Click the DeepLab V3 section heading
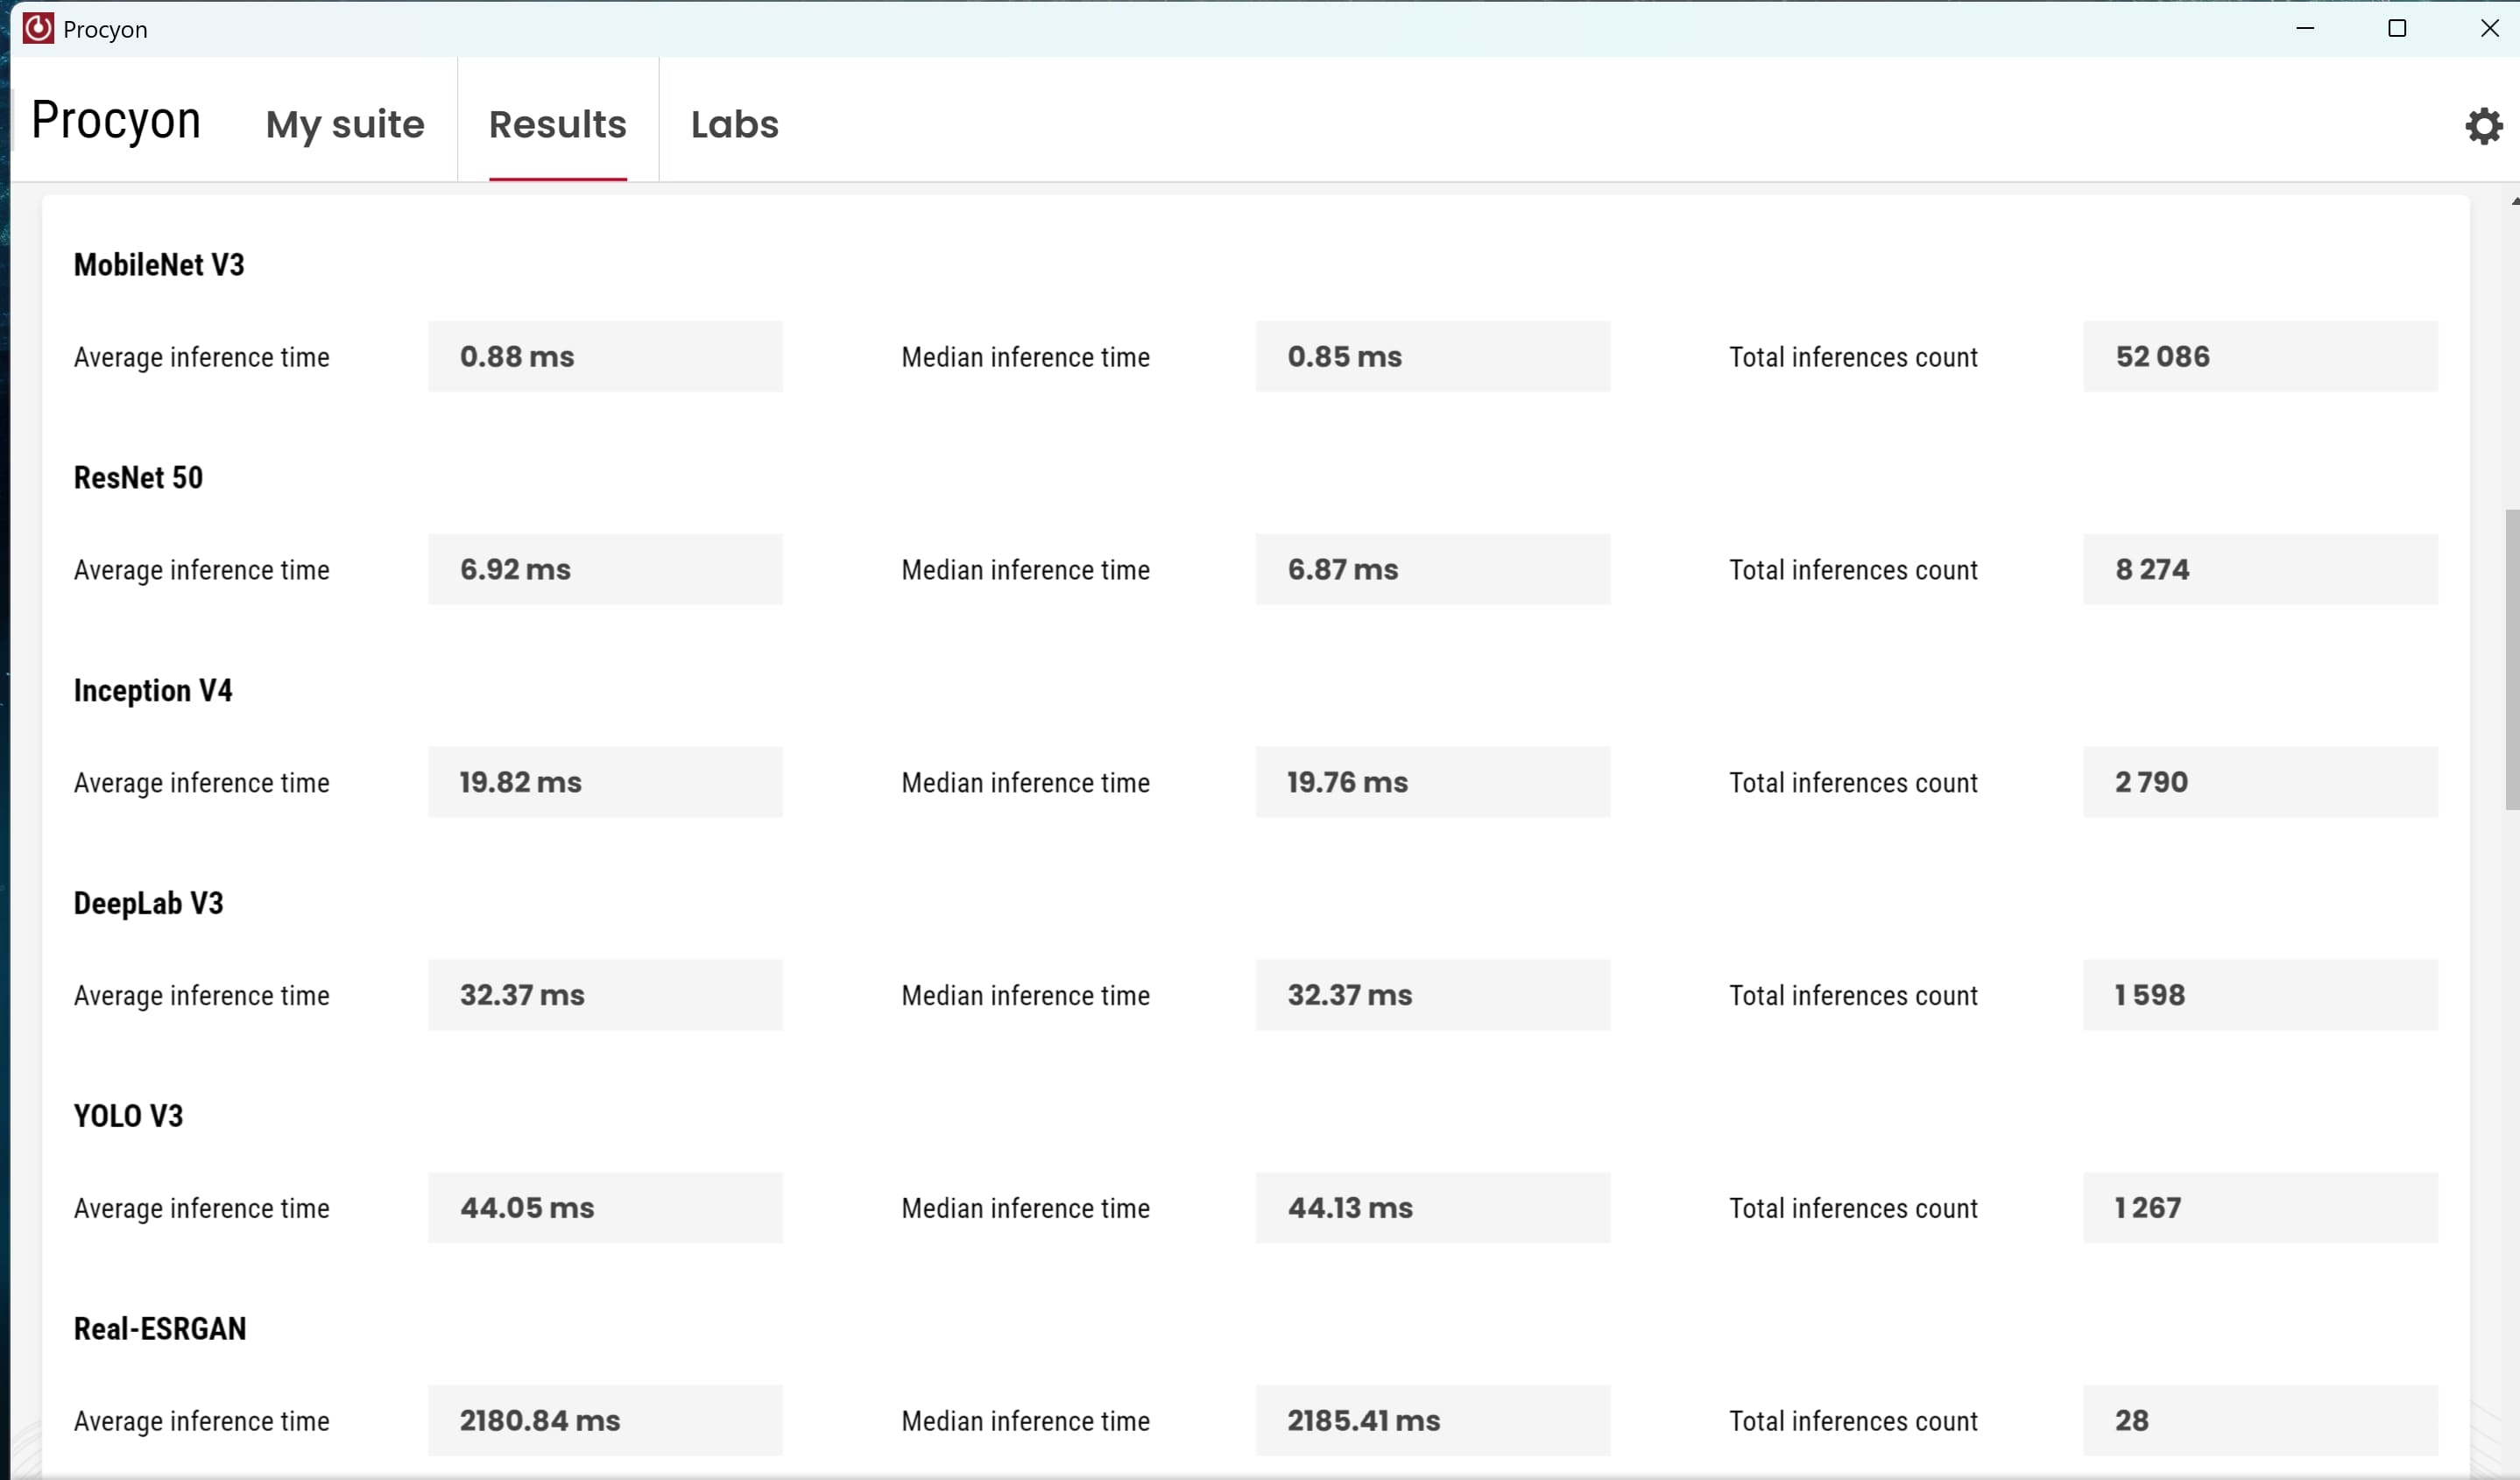The height and width of the screenshot is (1480, 2520). point(148,903)
